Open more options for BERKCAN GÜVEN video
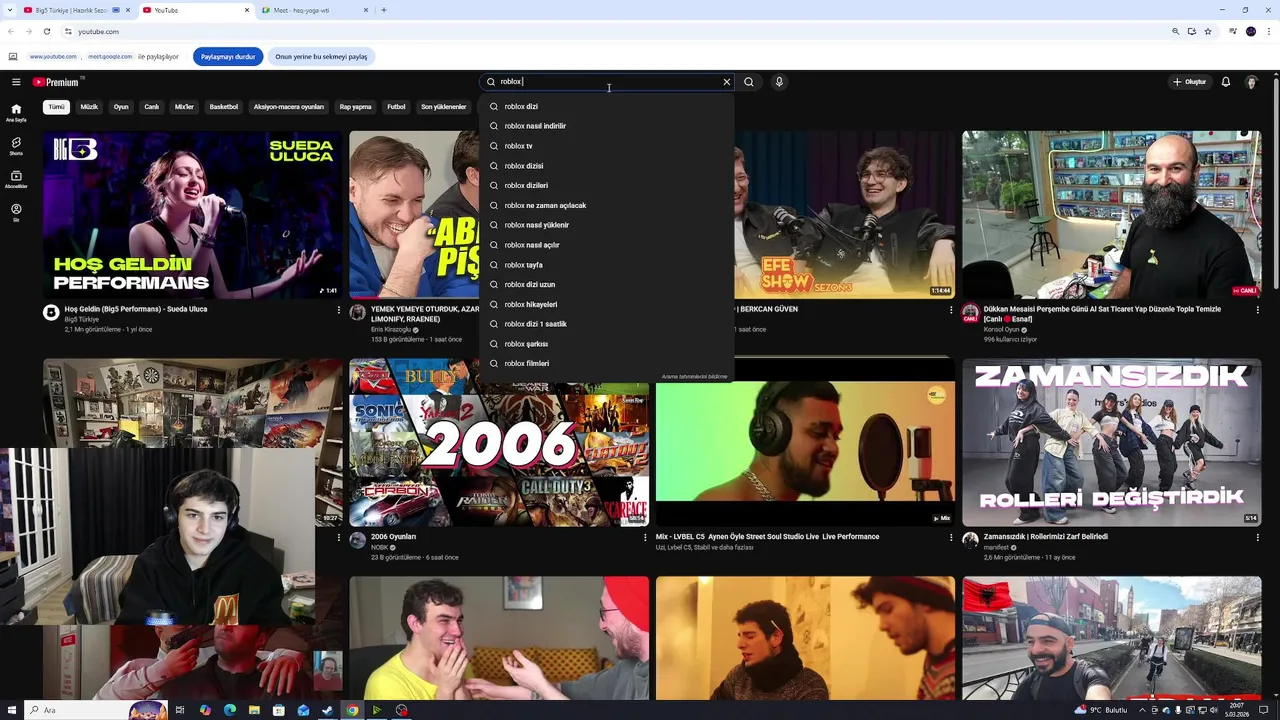The width and height of the screenshot is (1280, 720). pos(951,310)
